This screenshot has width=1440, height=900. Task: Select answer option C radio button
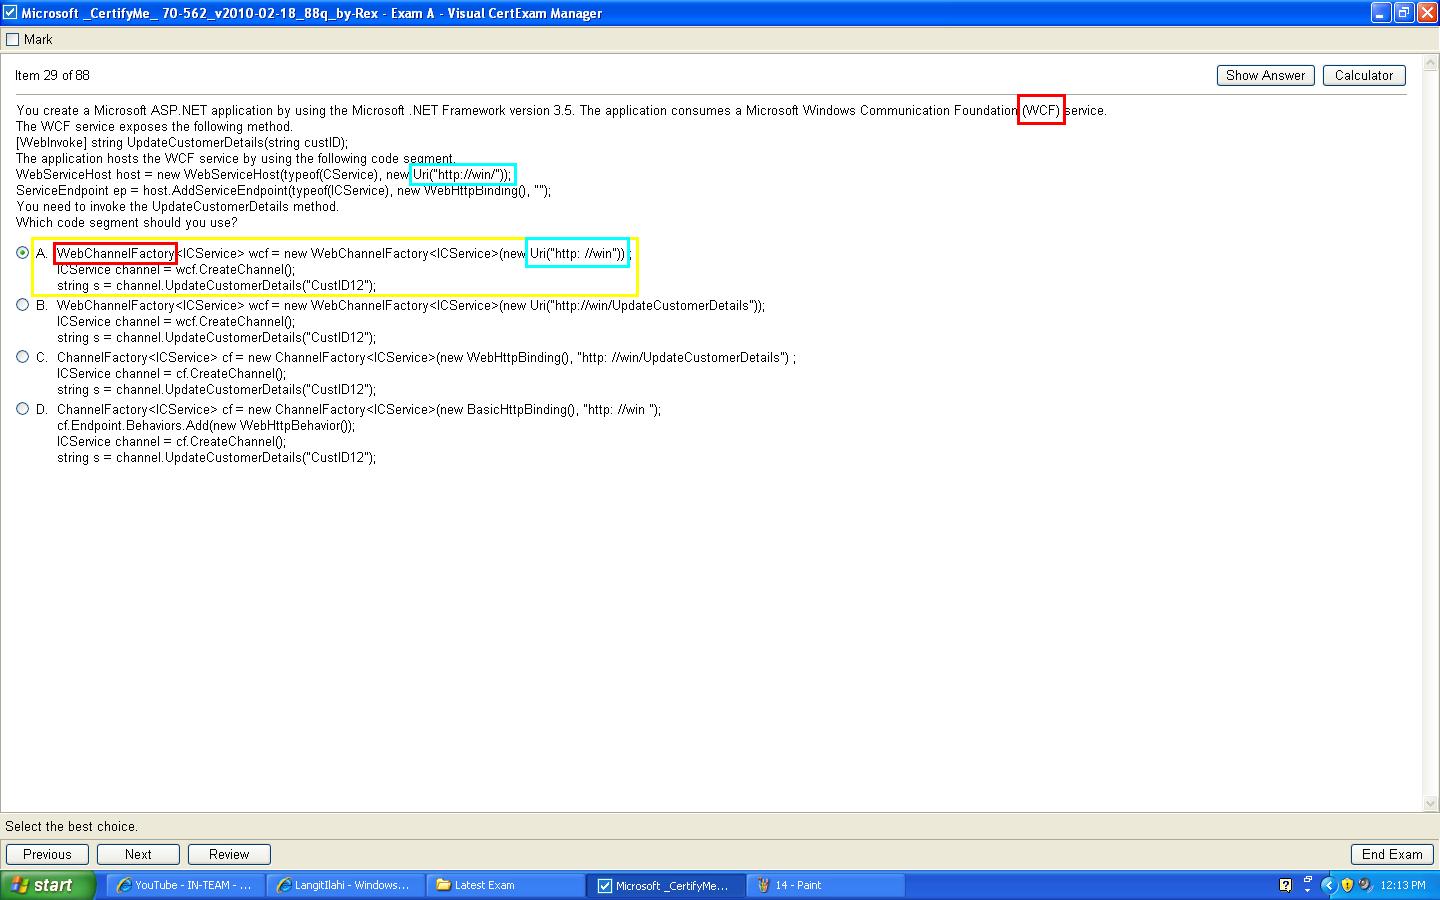(x=22, y=357)
